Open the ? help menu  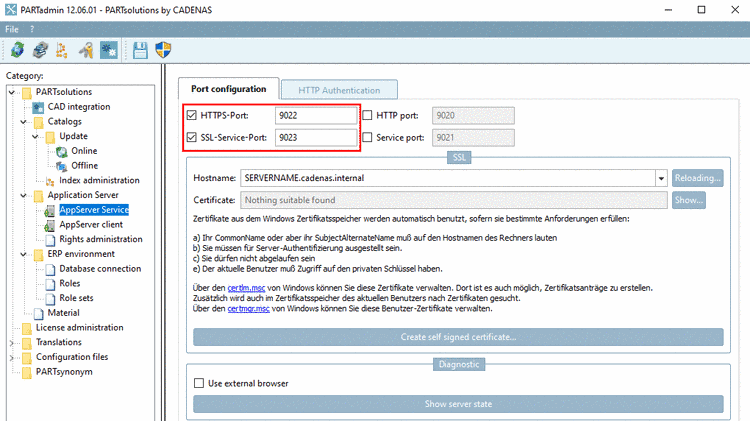coord(32,29)
